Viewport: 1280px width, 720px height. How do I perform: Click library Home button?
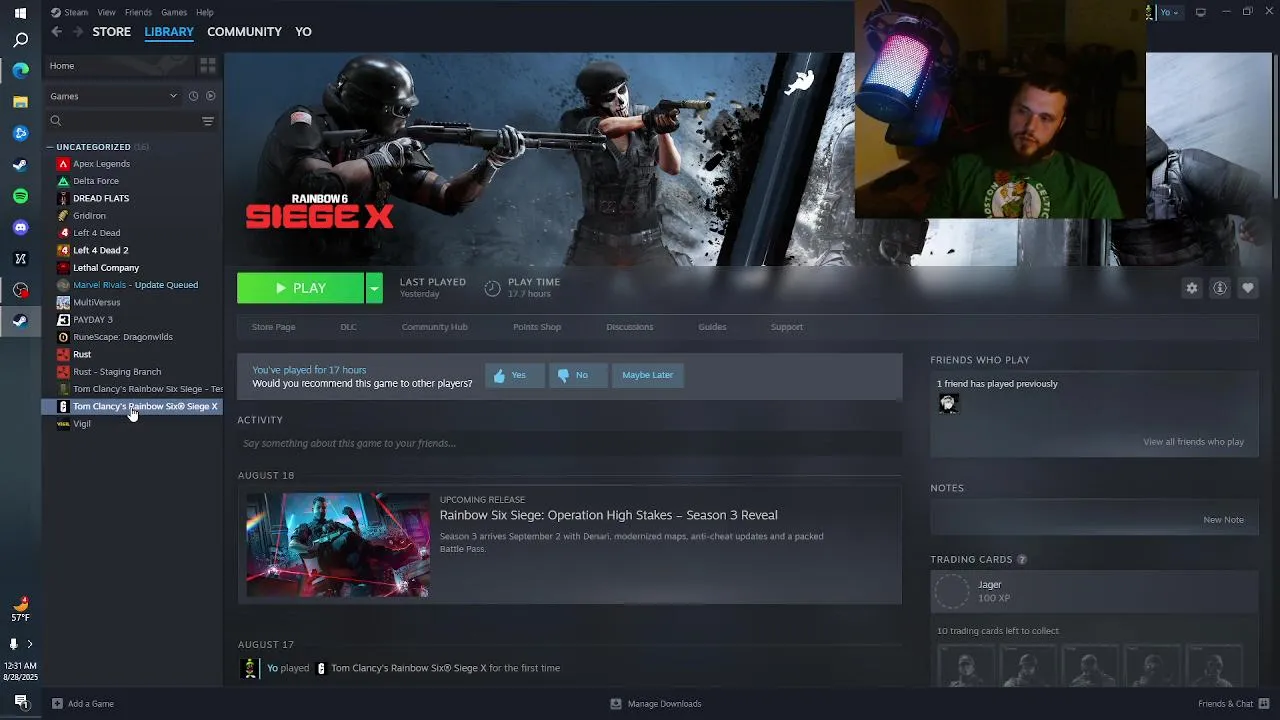119,66
